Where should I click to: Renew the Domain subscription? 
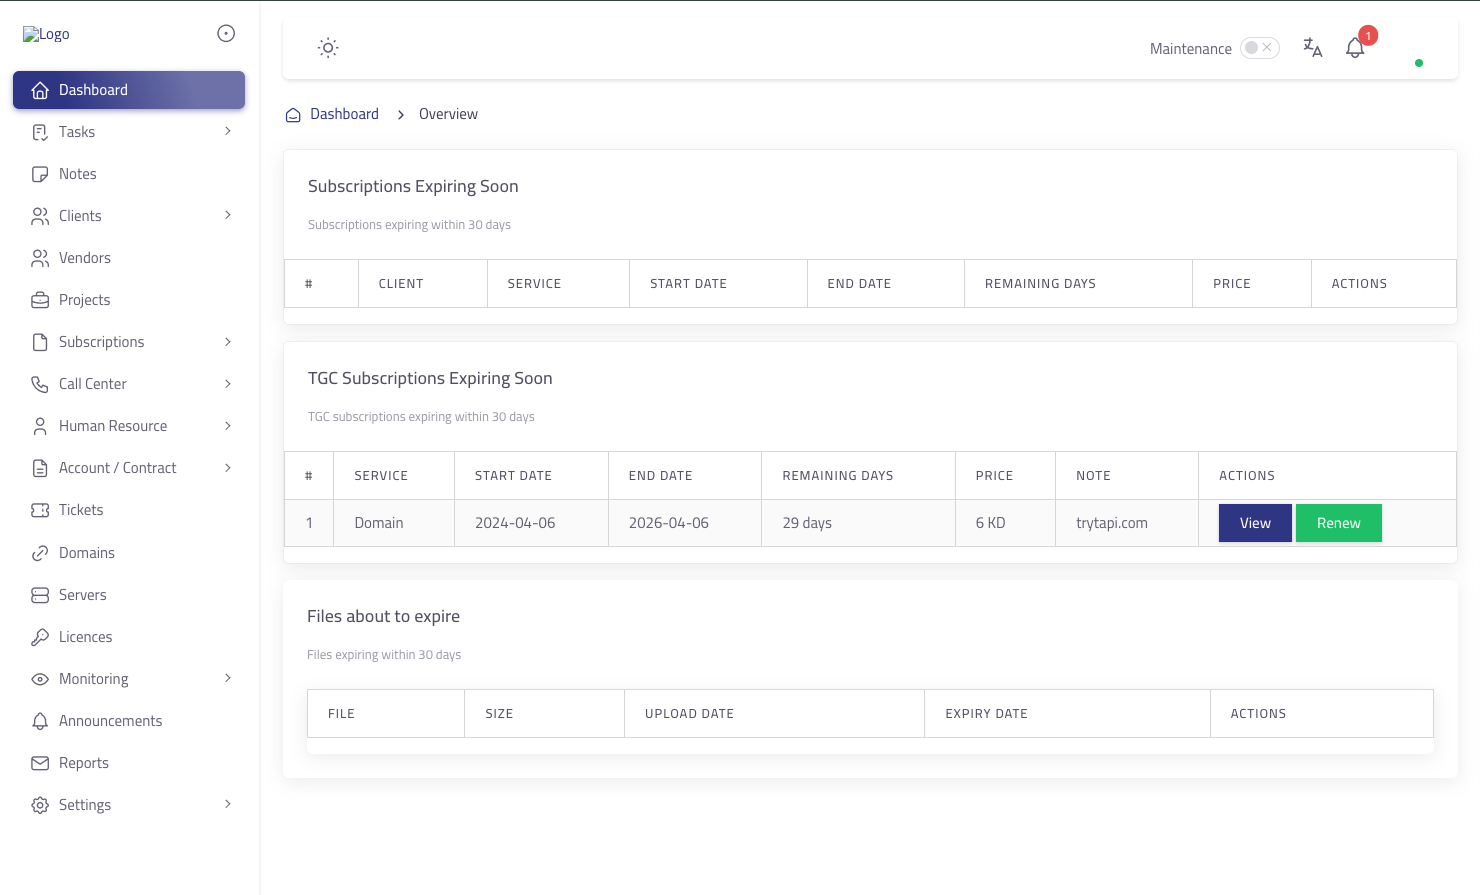[x=1339, y=522]
